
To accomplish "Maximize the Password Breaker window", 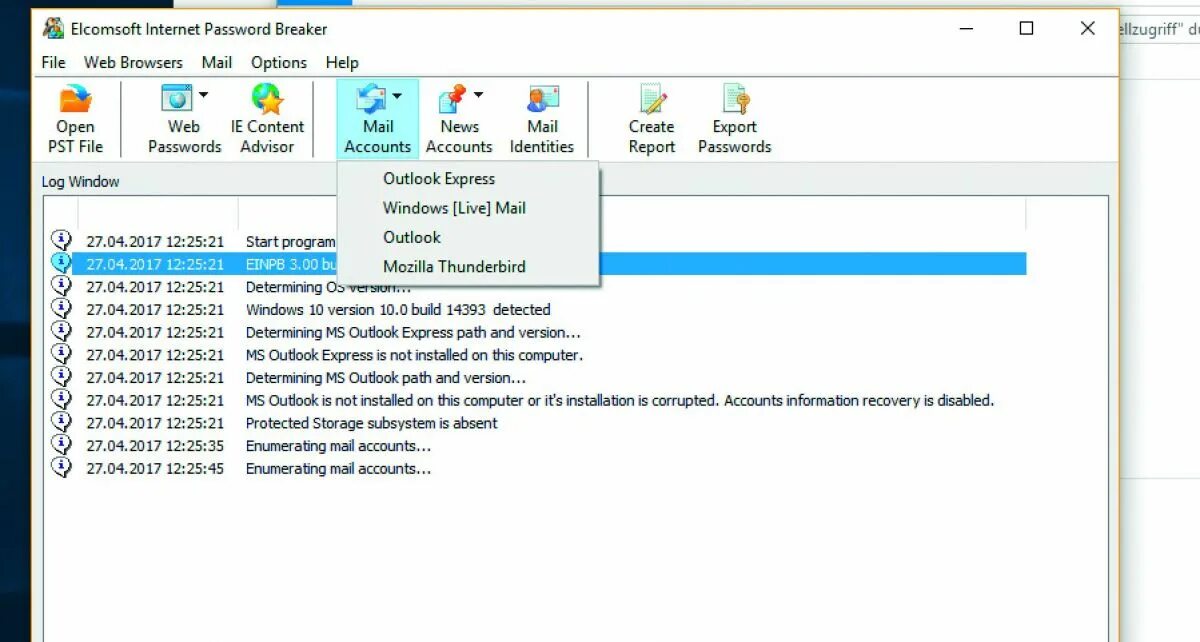I will (x=1026, y=29).
